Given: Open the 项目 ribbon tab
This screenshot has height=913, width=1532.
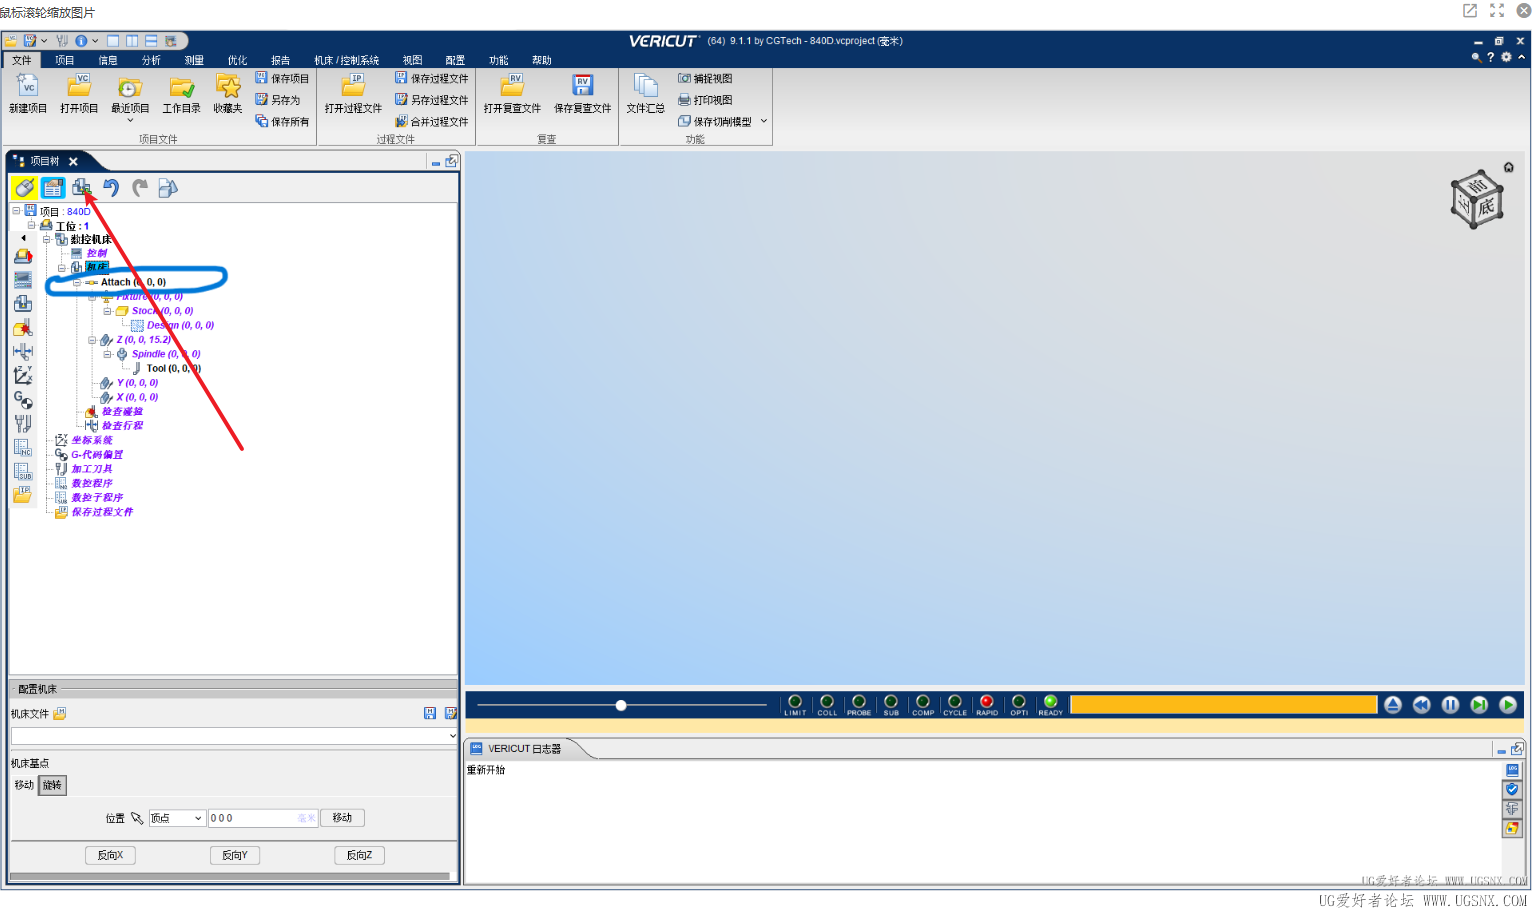Looking at the screenshot, I should click(65, 60).
